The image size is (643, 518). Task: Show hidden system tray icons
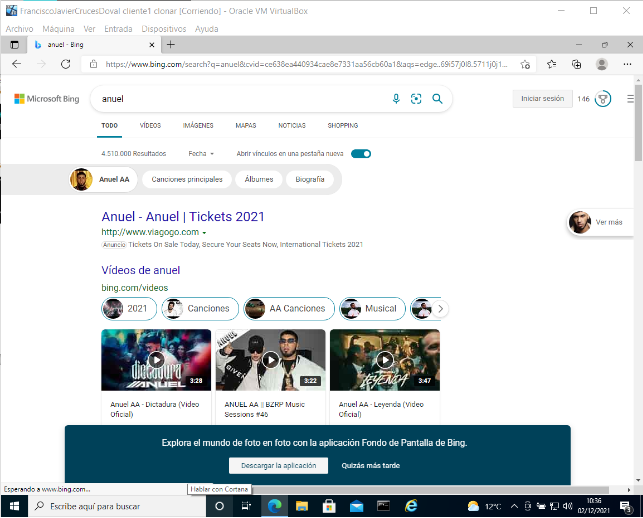click(x=514, y=506)
